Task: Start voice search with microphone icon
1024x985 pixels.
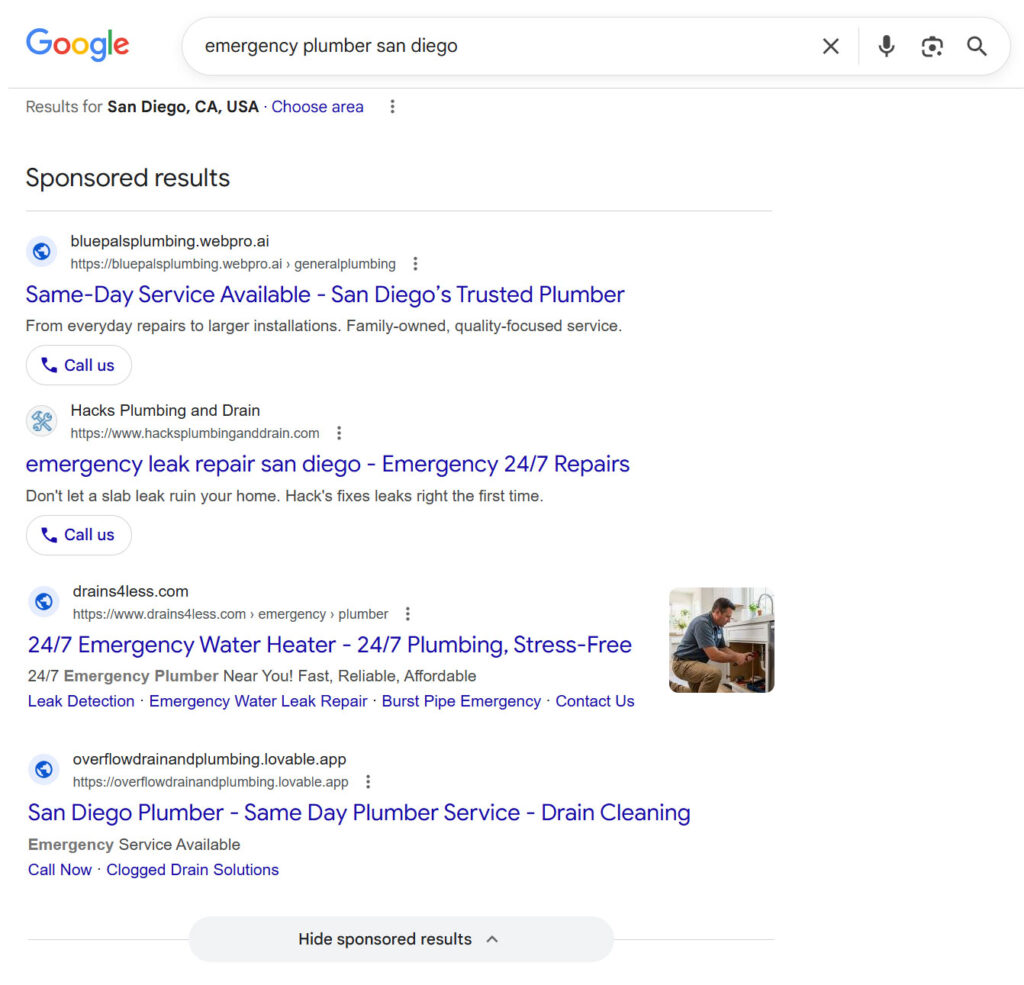Action: pos(886,46)
